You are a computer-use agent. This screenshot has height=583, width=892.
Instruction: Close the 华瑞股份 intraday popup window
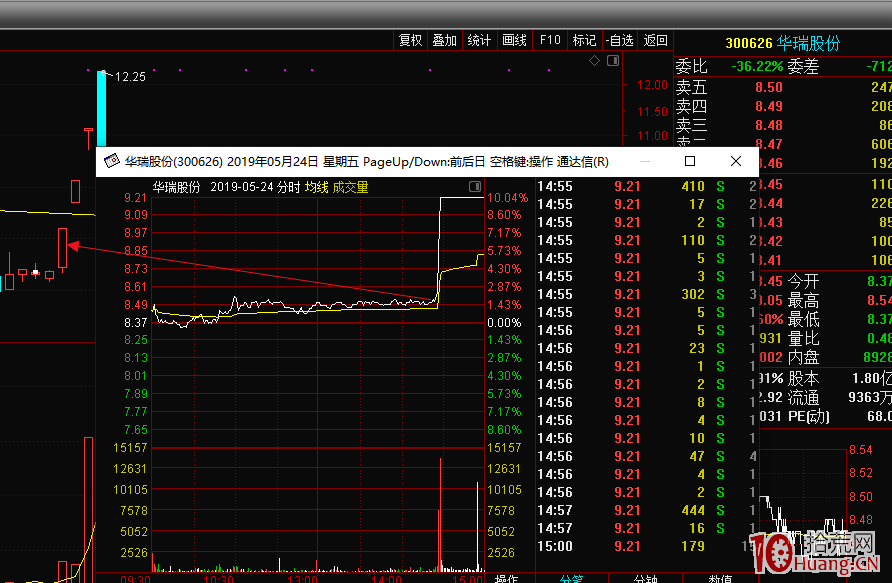(x=736, y=162)
